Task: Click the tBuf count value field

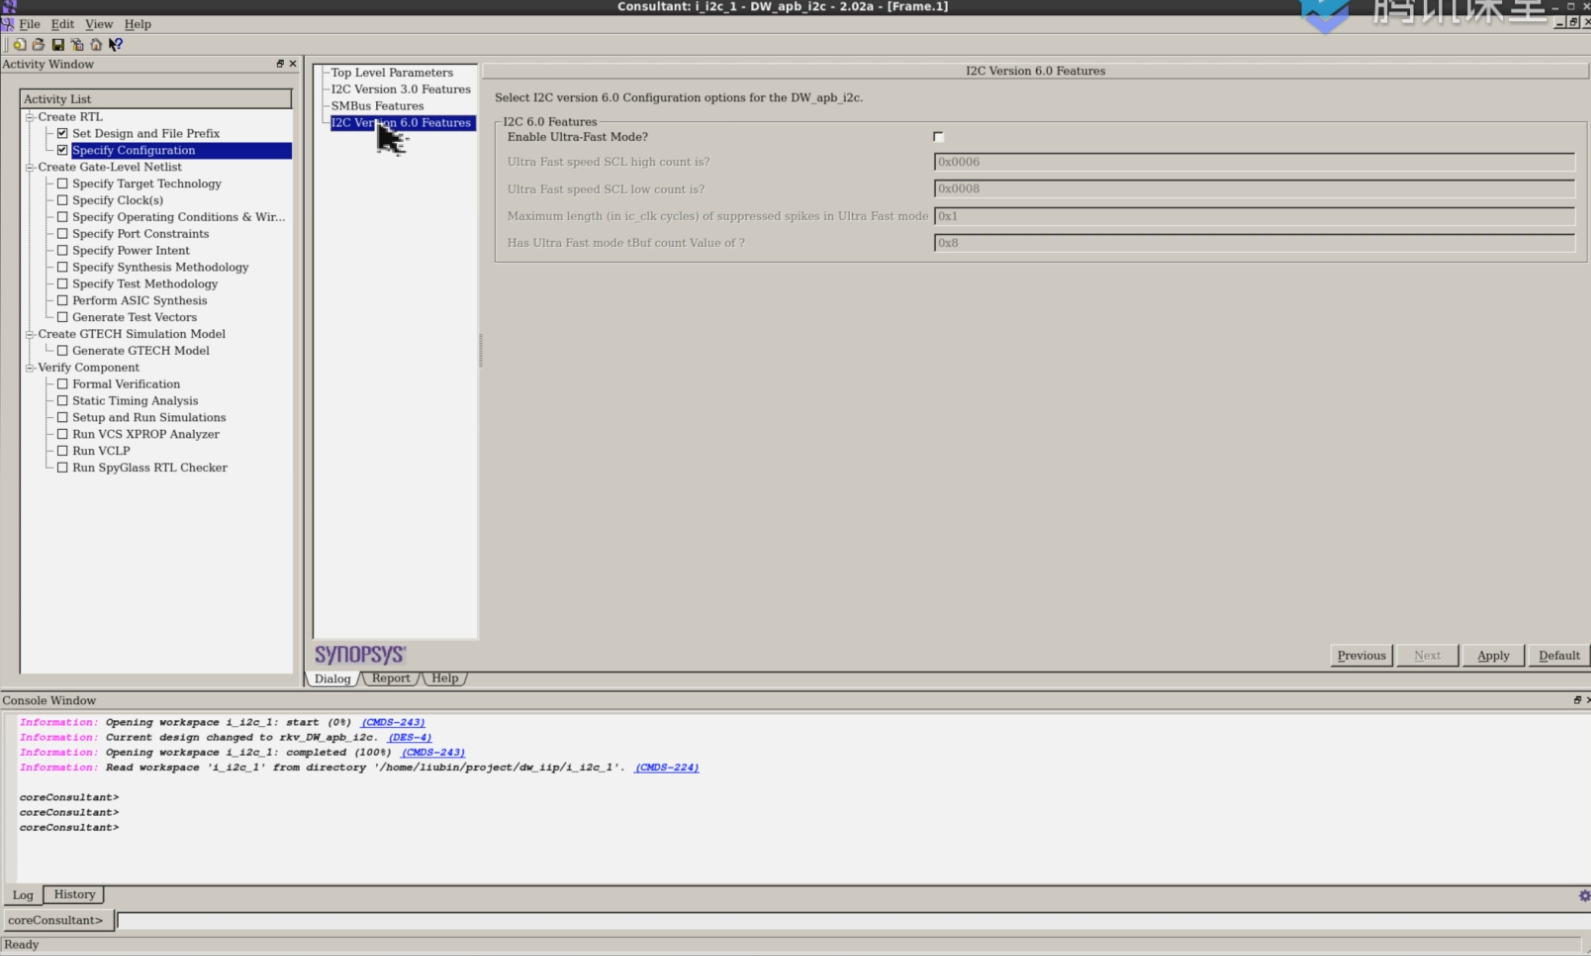Action: pos(1254,243)
